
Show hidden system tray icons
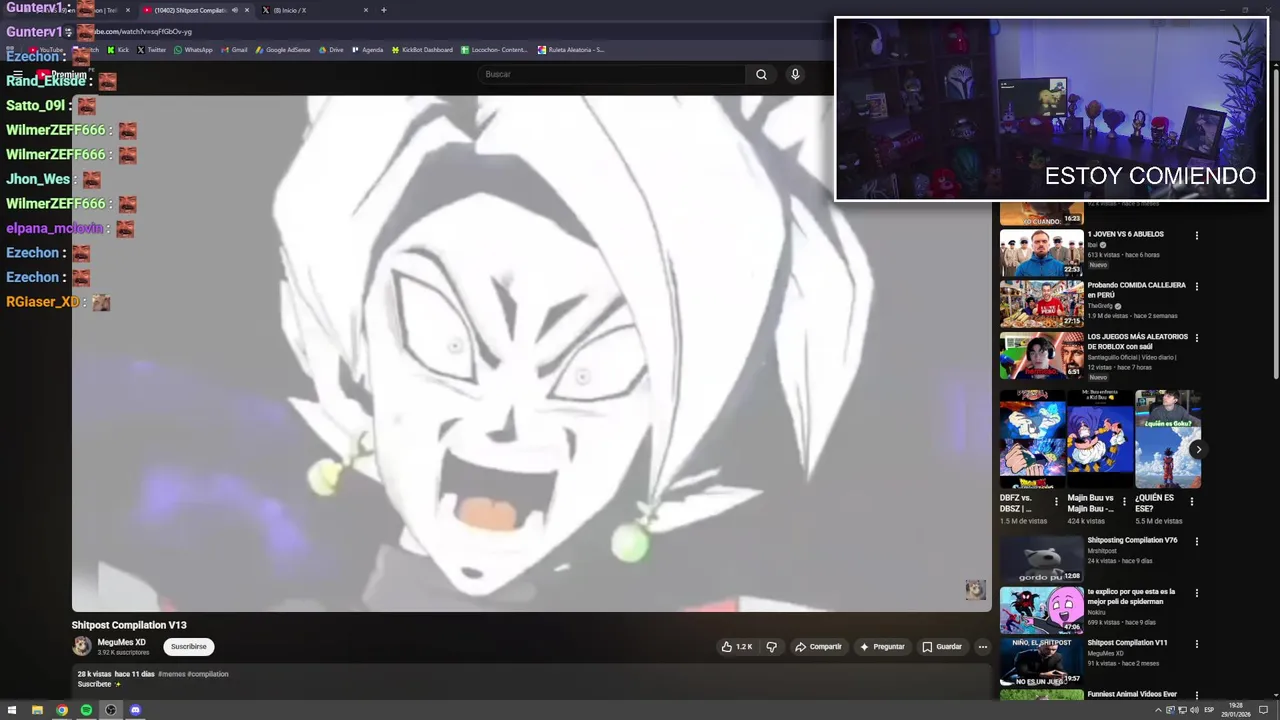tap(1159, 710)
